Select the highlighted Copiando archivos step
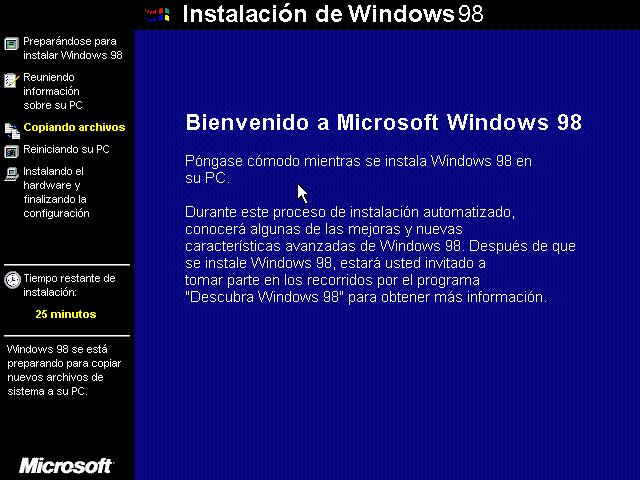Viewport: 640px width, 480px height. (x=74, y=127)
